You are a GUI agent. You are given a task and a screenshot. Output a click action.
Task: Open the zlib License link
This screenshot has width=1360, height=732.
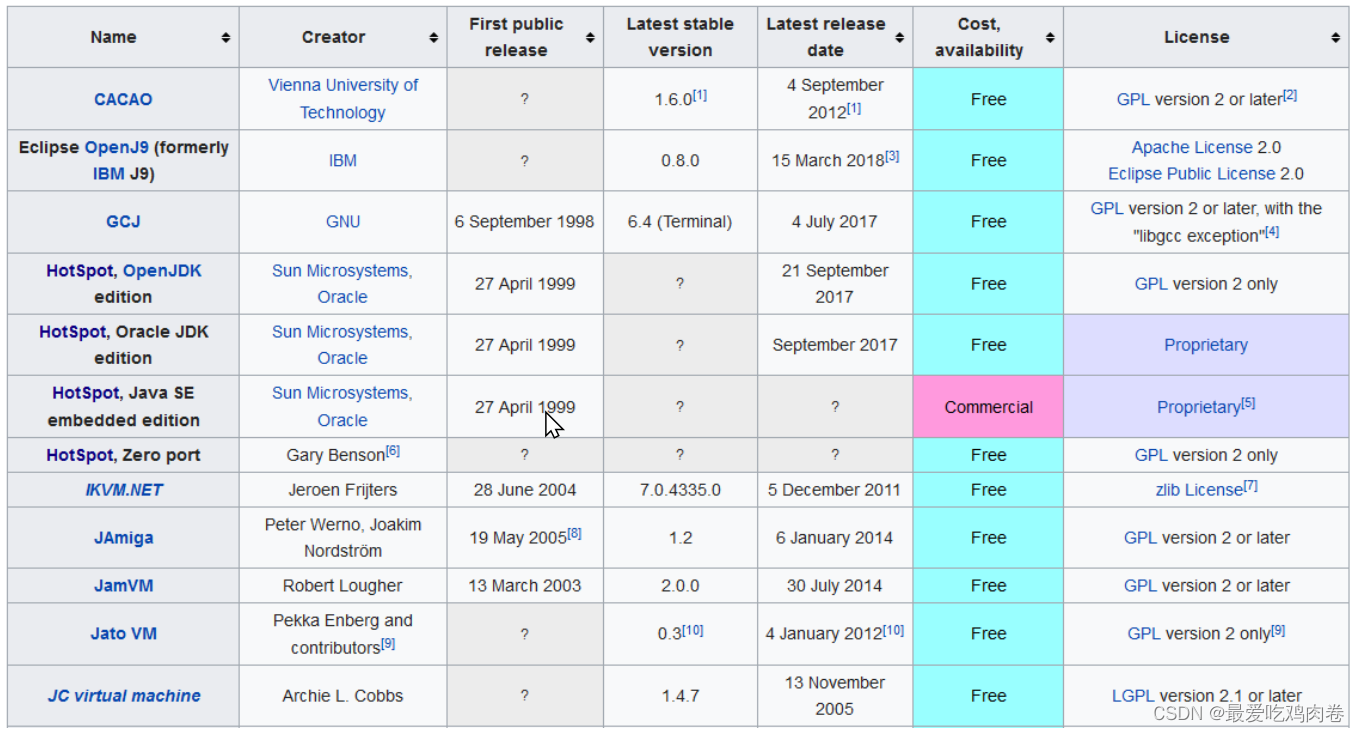(1199, 490)
